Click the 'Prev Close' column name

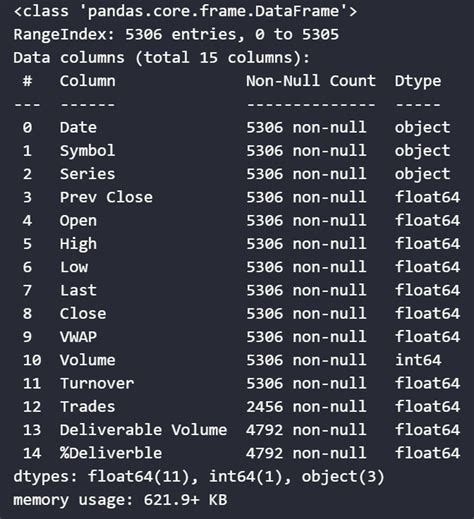coord(106,197)
